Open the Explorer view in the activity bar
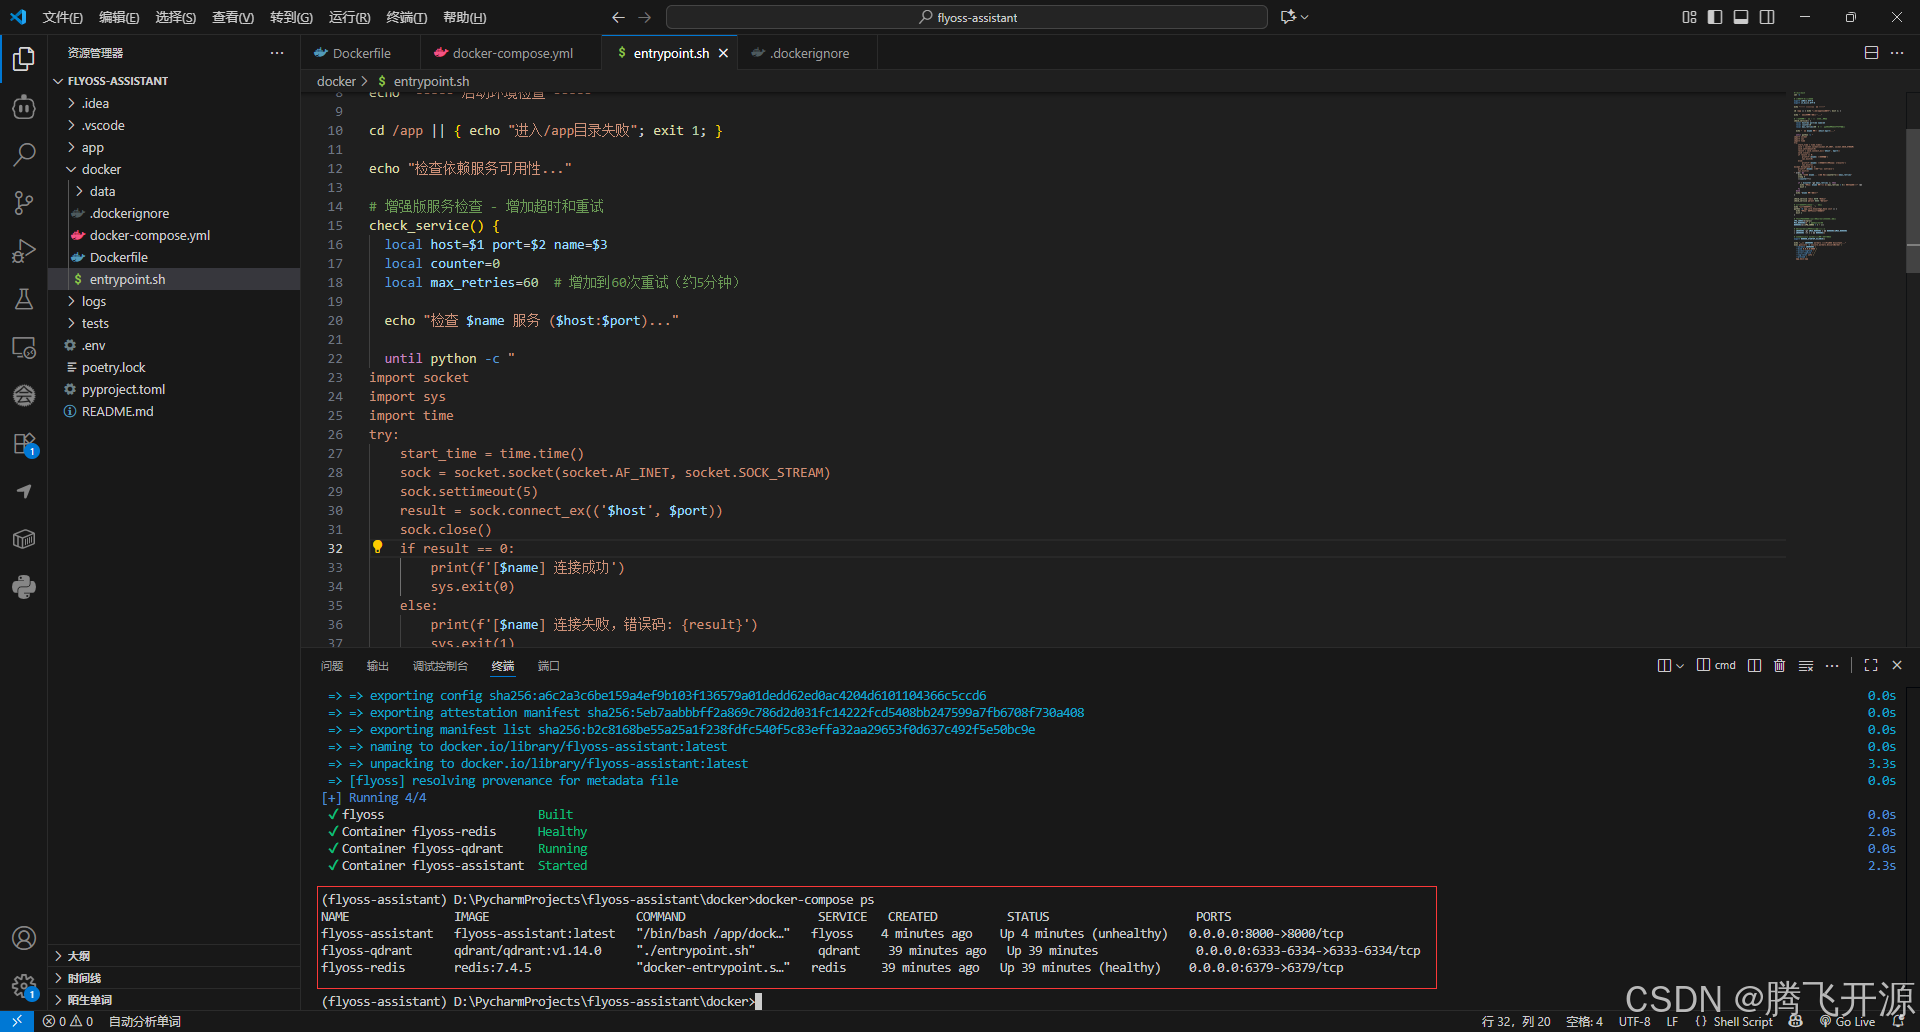Viewport: 1920px width, 1032px height. [24, 60]
